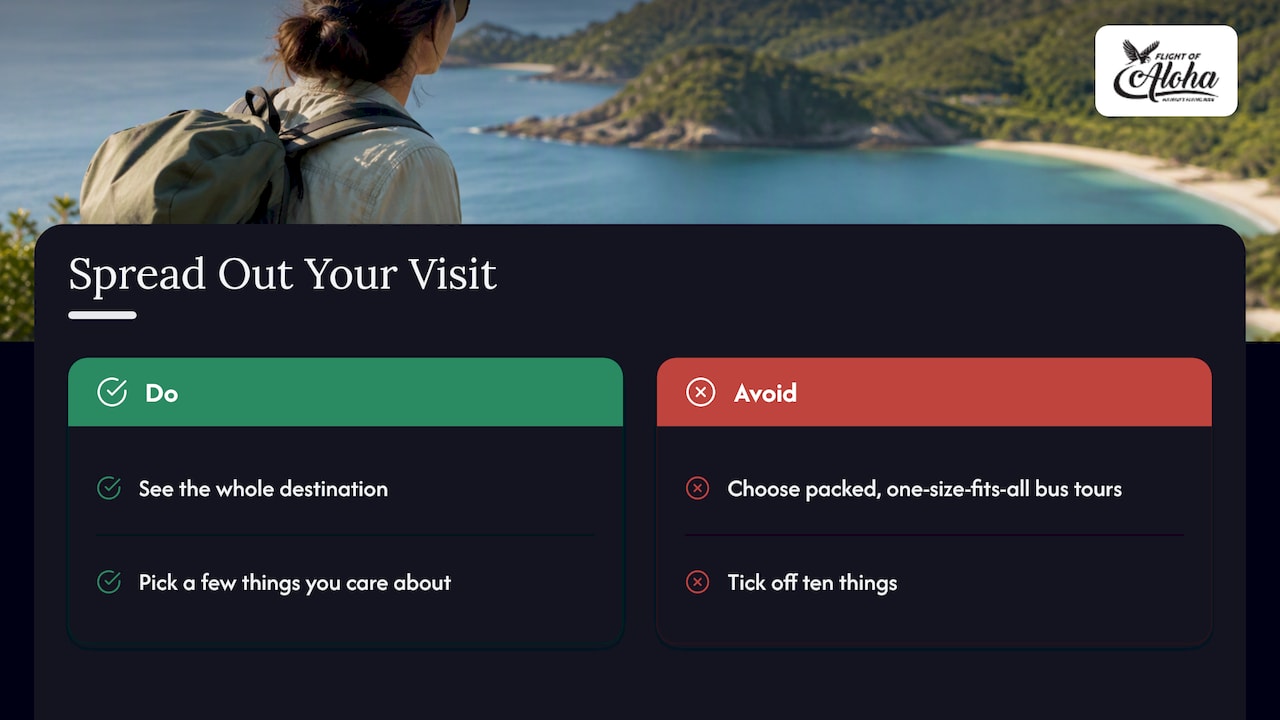Click X icon beside bus tours item
Screen dimensions: 1280x720
pos(698,488)
